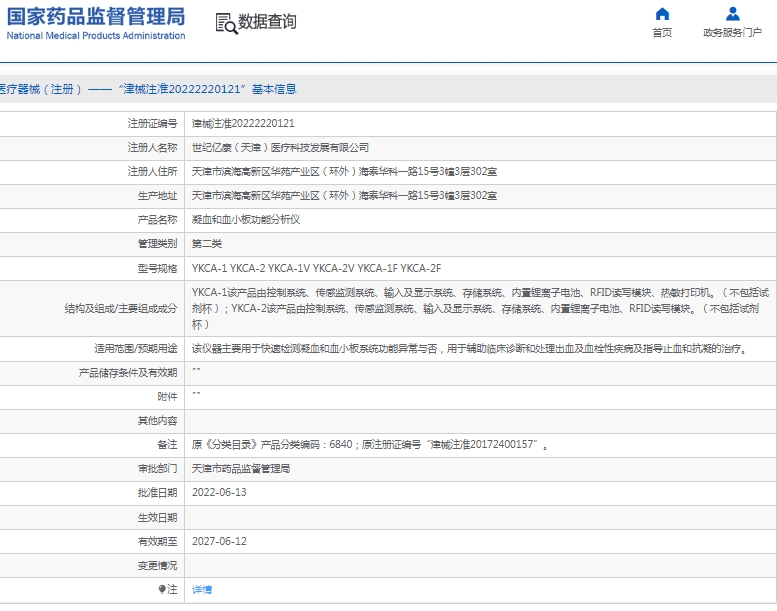Click the 注册证编号 label

coord(152,123)
